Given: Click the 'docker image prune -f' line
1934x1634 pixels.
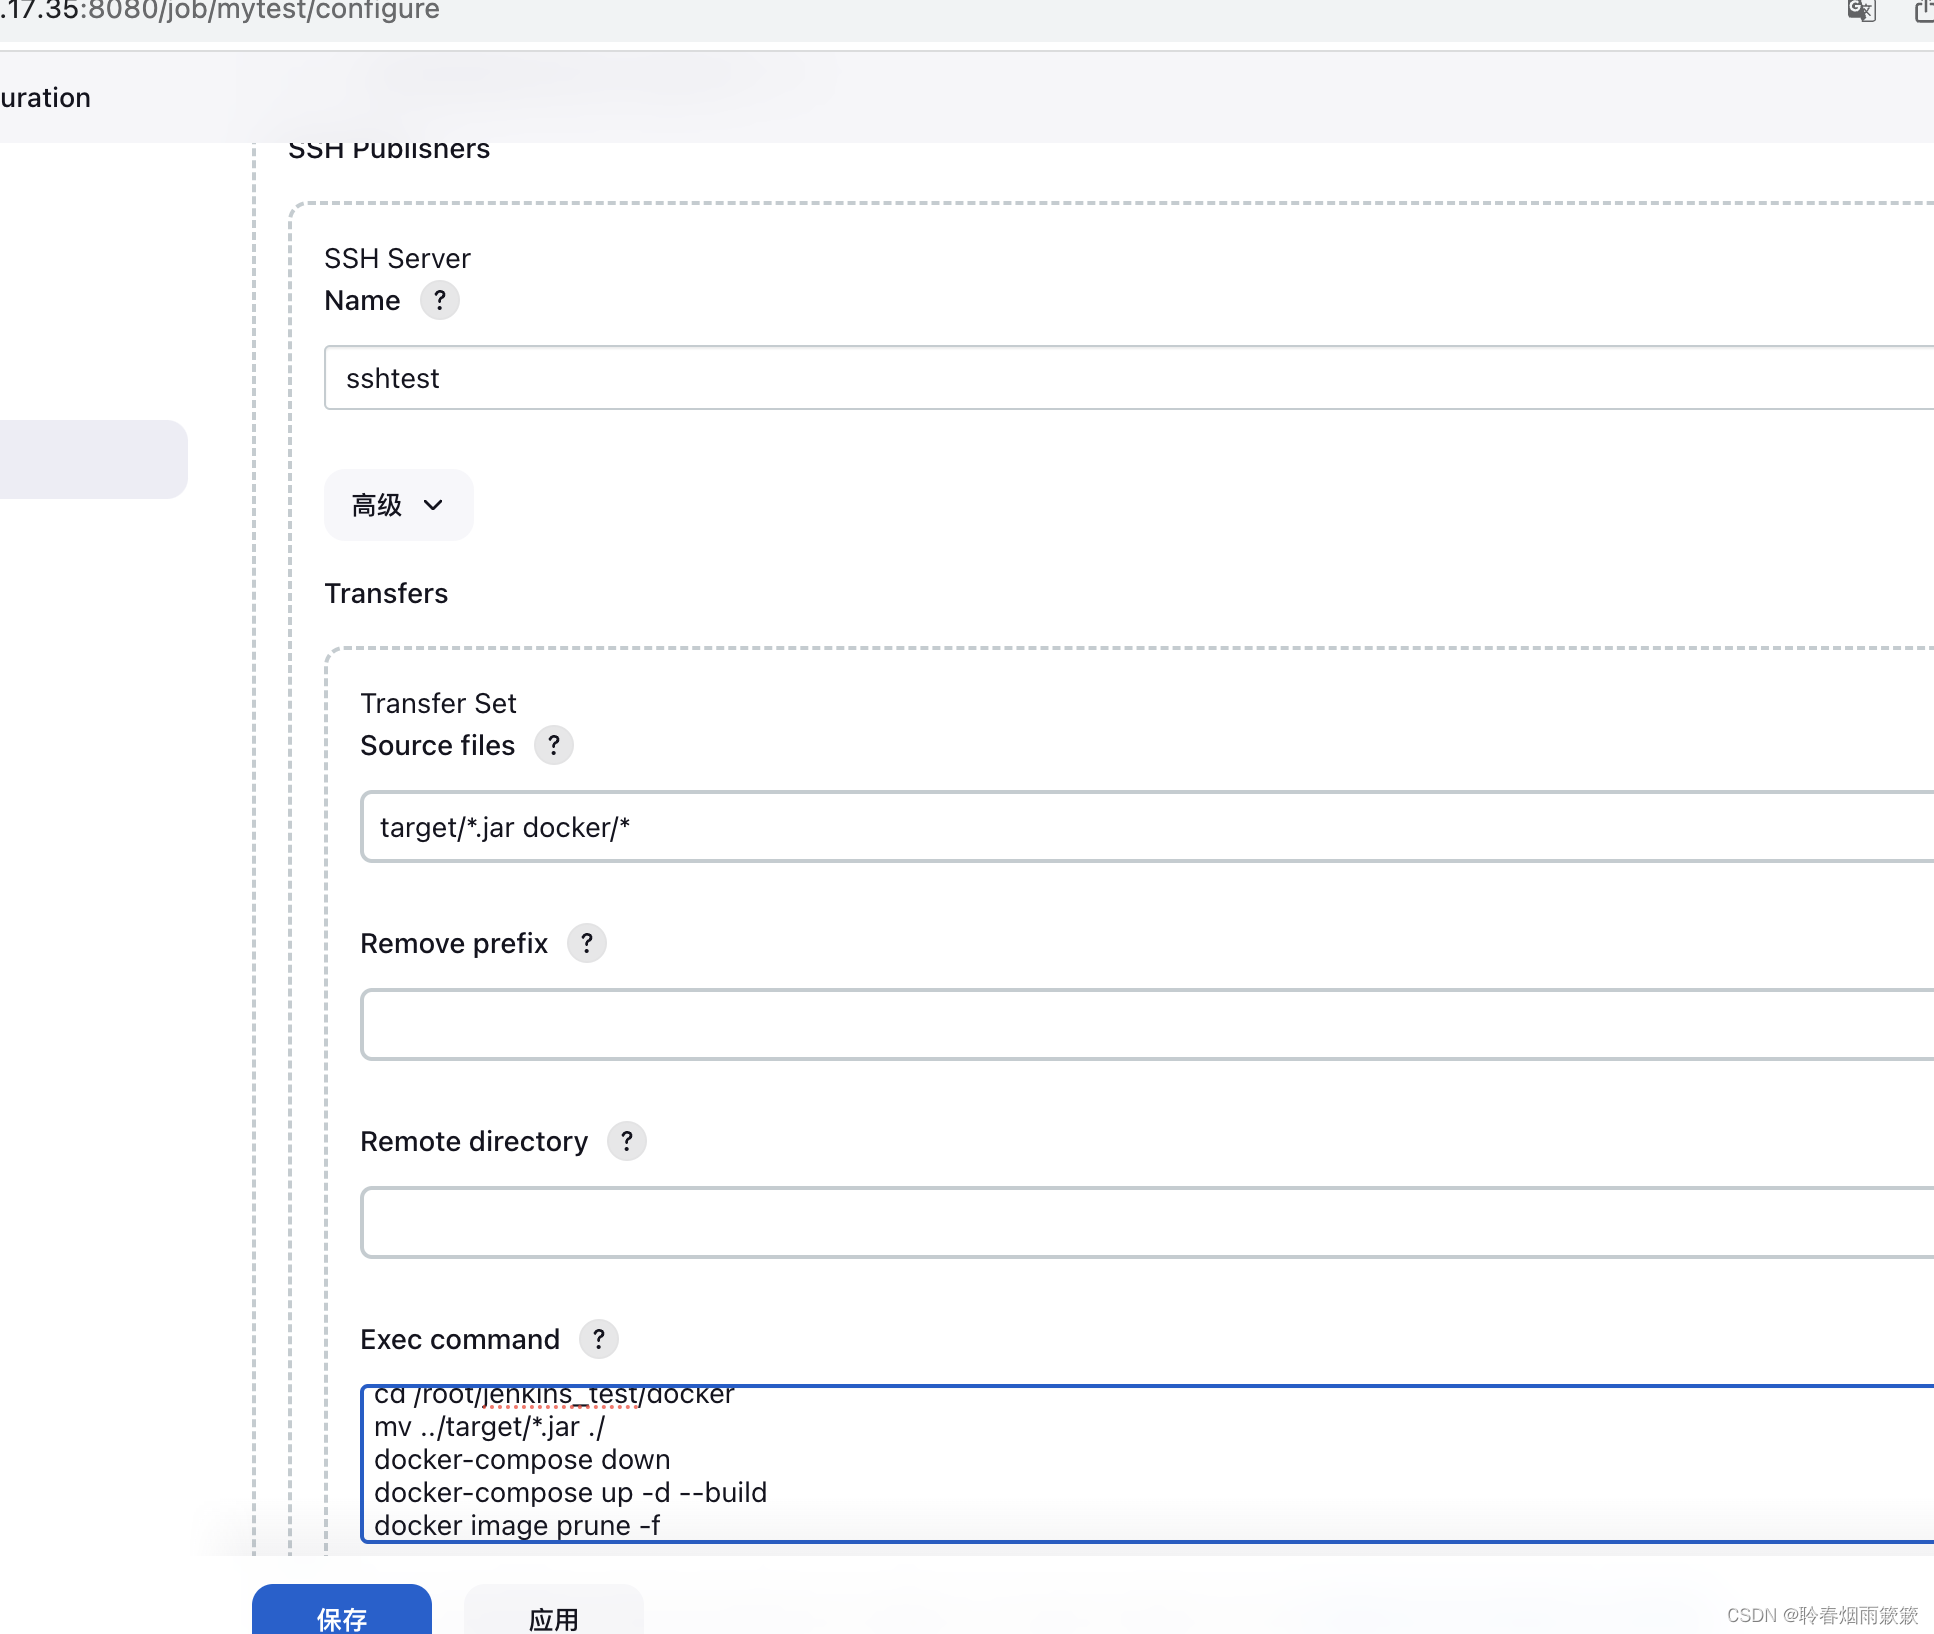Looking at the screenshot, I should (x=517, y=1526).
